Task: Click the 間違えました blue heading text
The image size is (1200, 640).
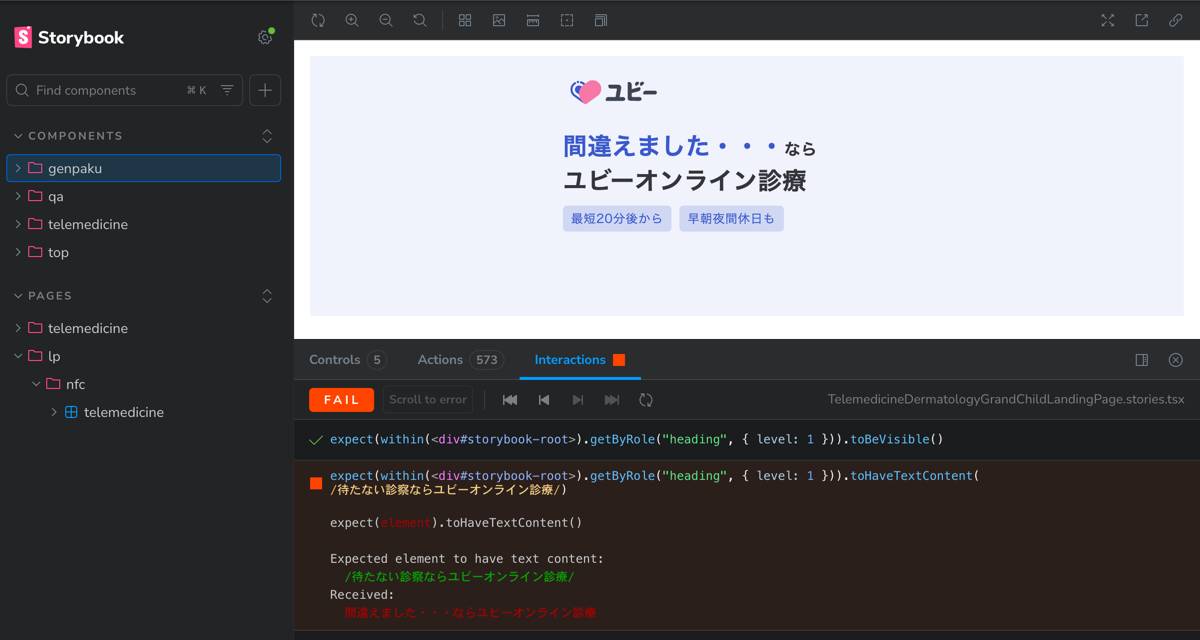Action: (672, 147)
